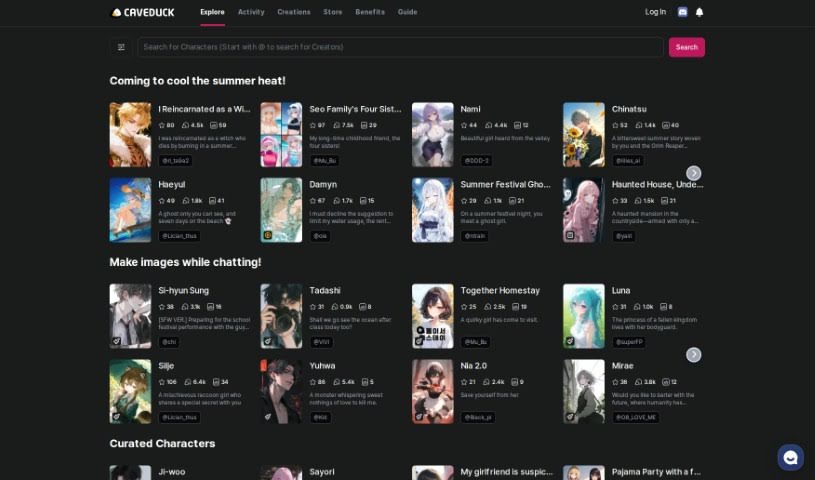This screenshot has width=815, height=480.
Task: Click the star icon on Nami card
Action: 464,125
